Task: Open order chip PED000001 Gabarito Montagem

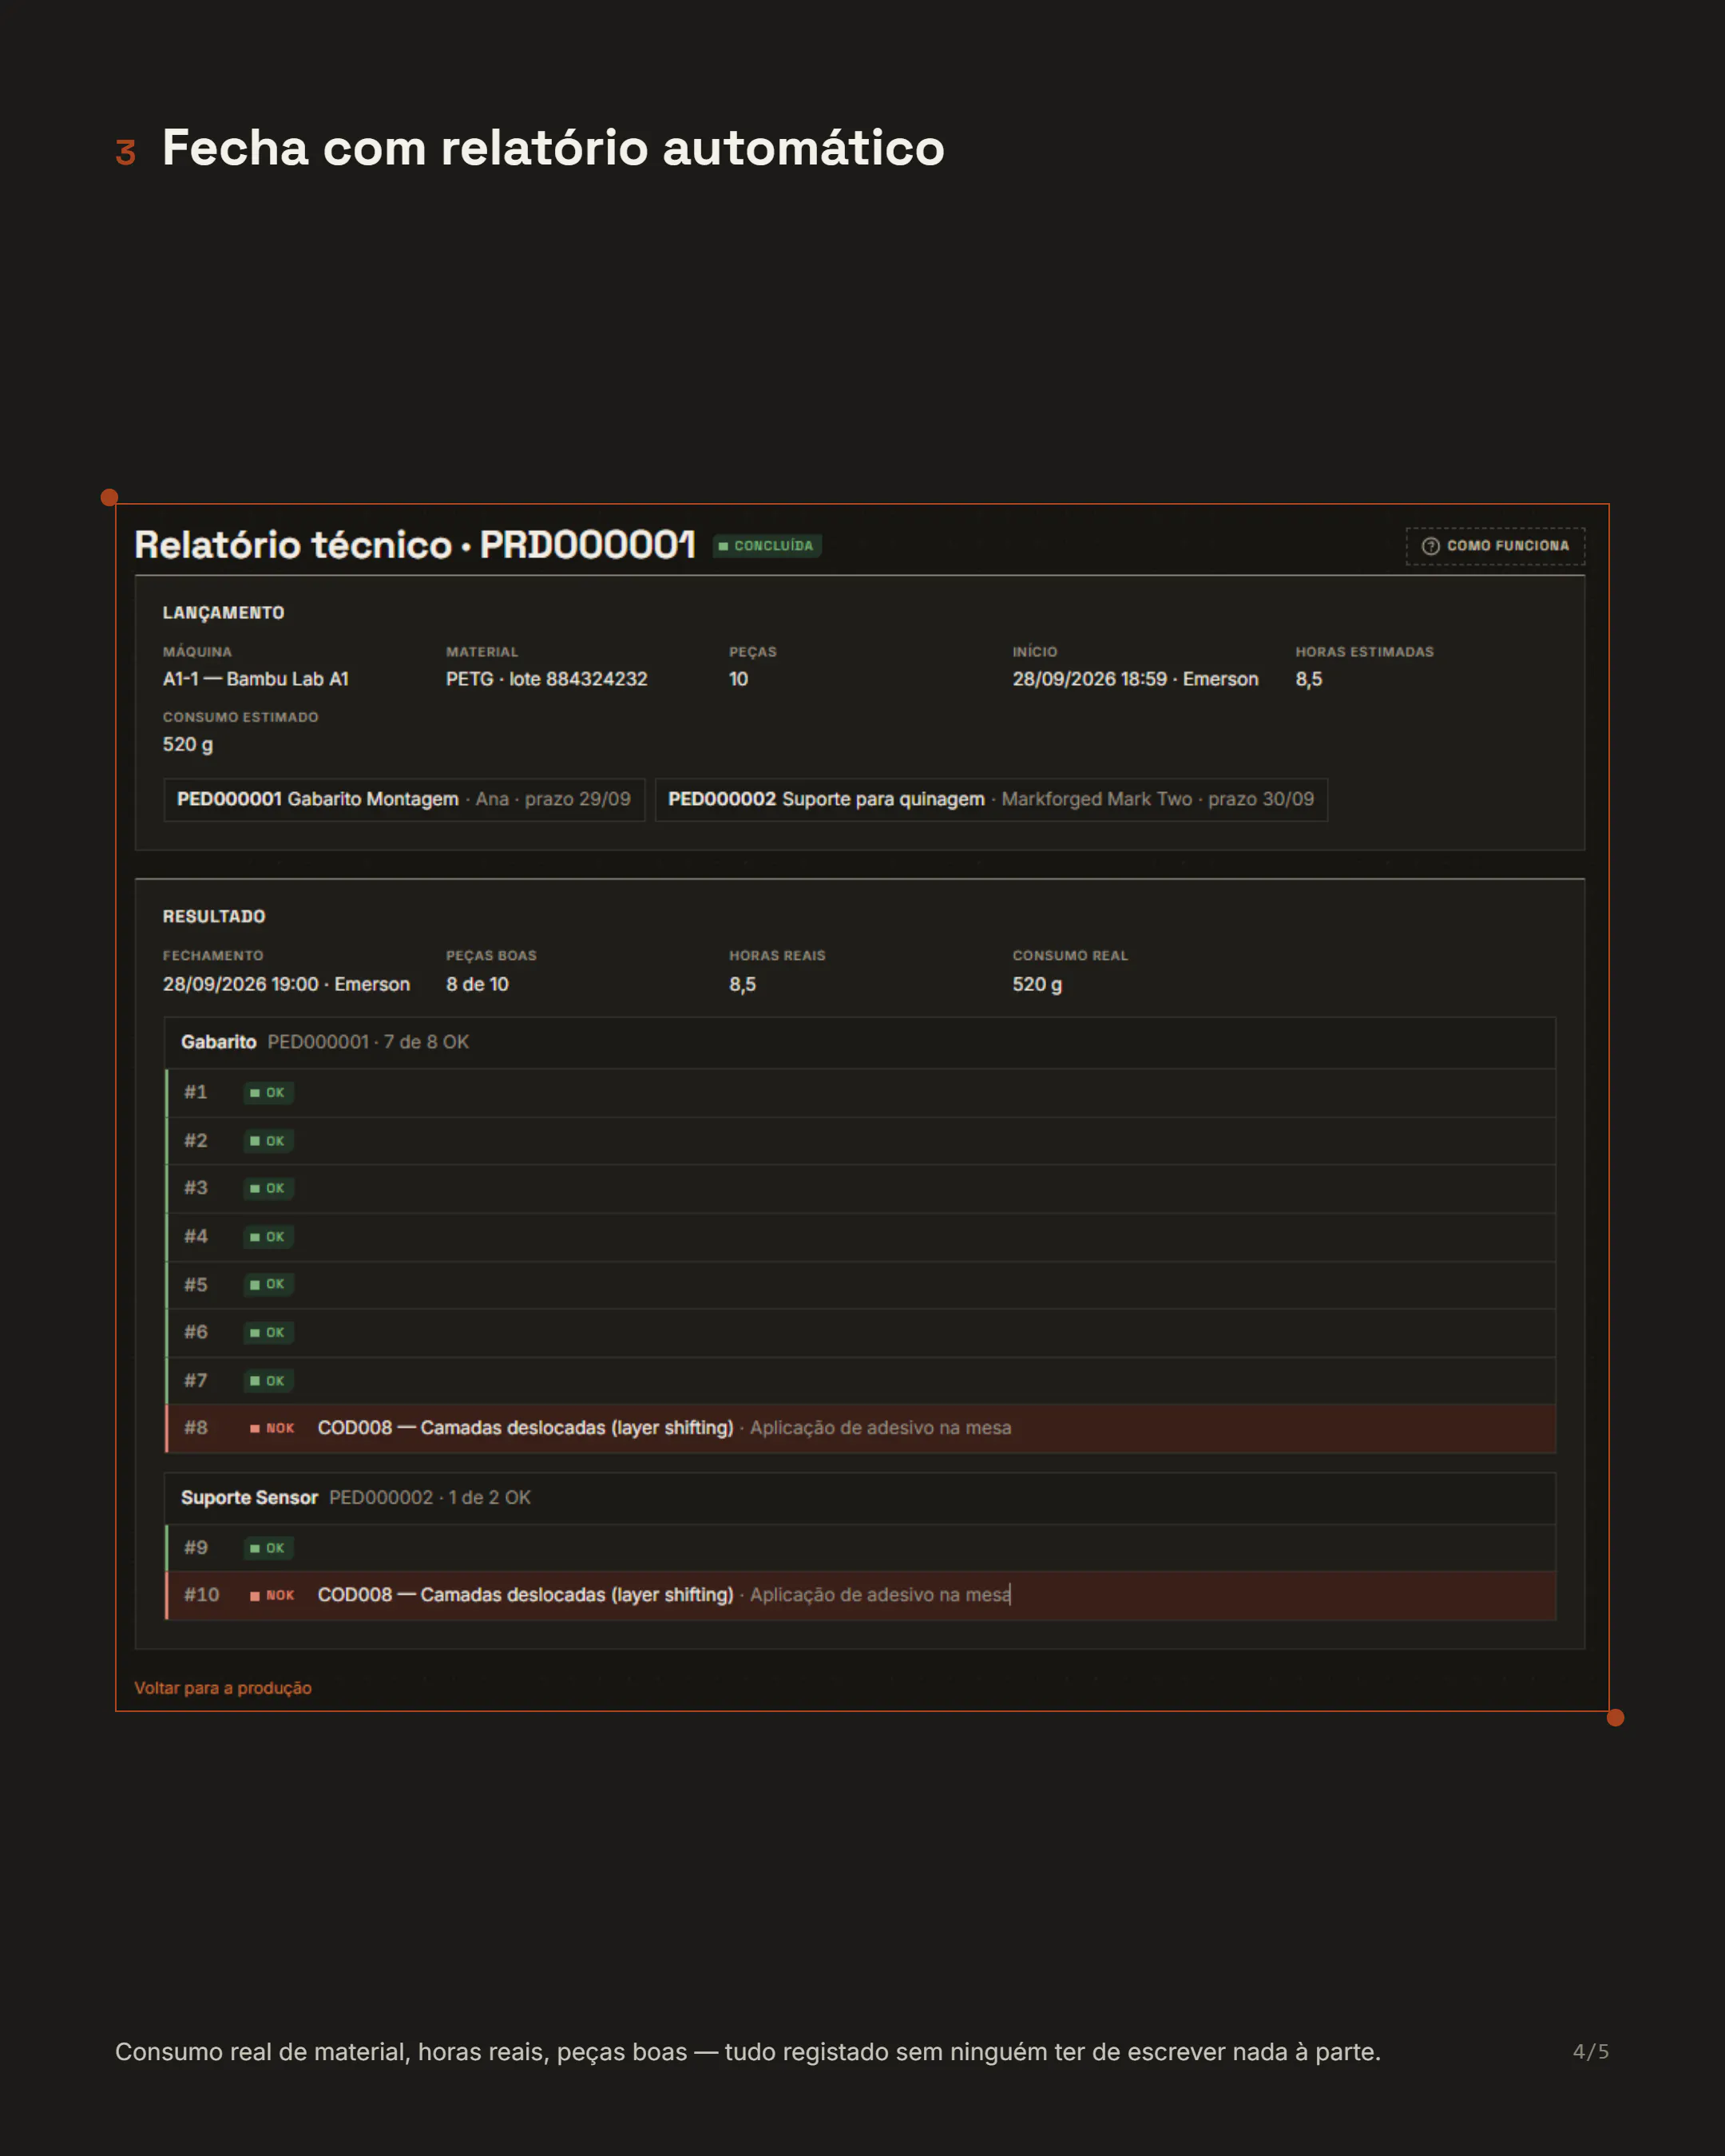Action: point(404,799)
